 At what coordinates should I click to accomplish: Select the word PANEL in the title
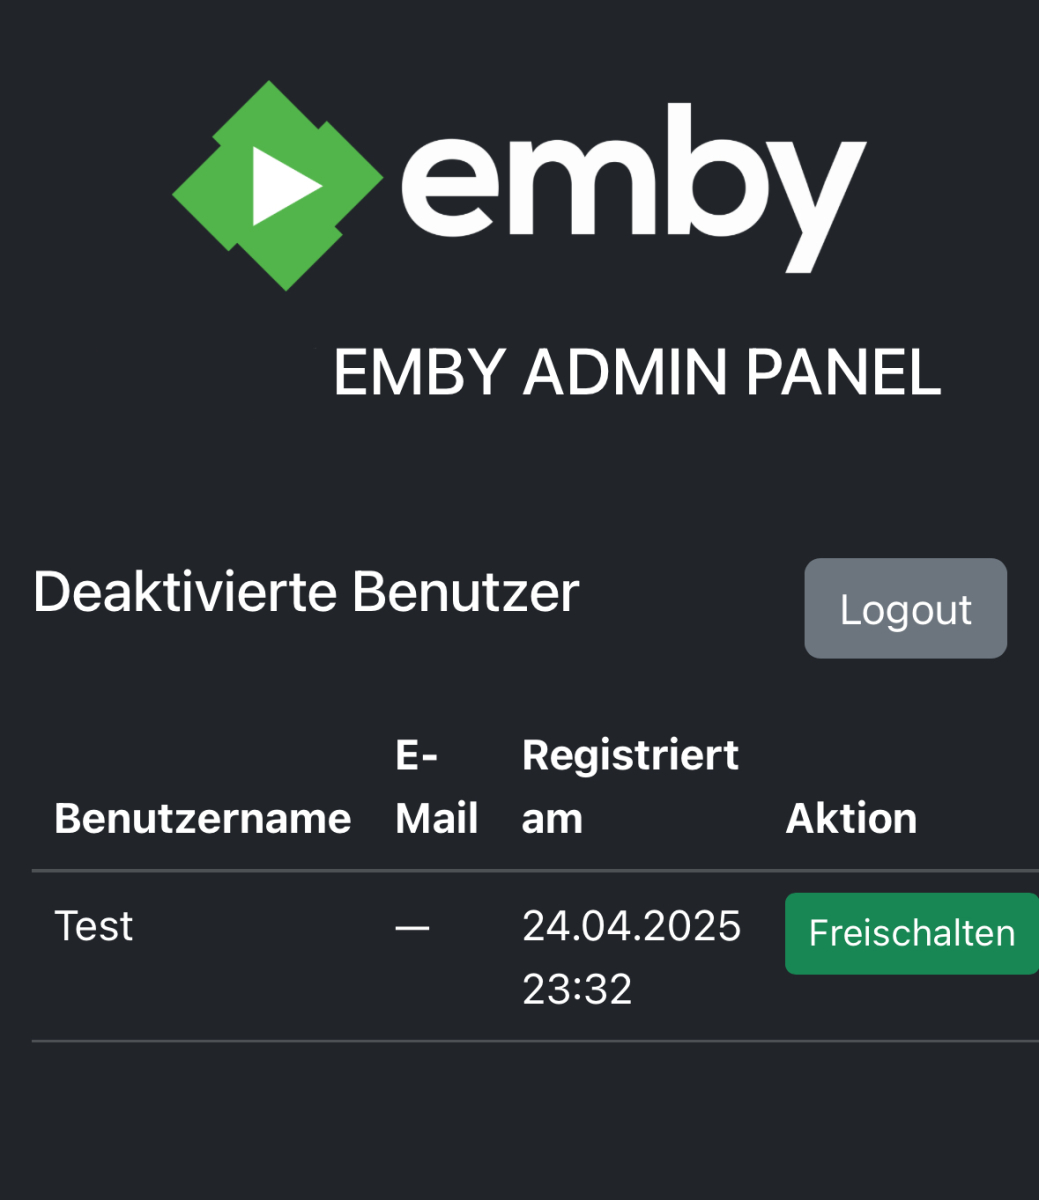[x=844, y=372]
